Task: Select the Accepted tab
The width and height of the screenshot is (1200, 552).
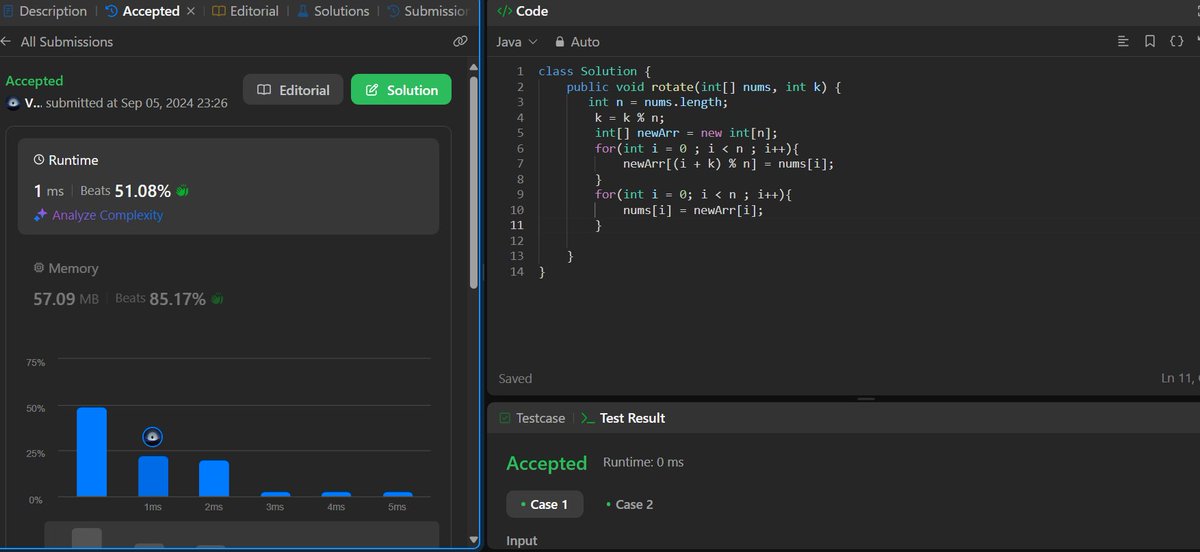Action: pyautogui.click(x=142, y=11)
